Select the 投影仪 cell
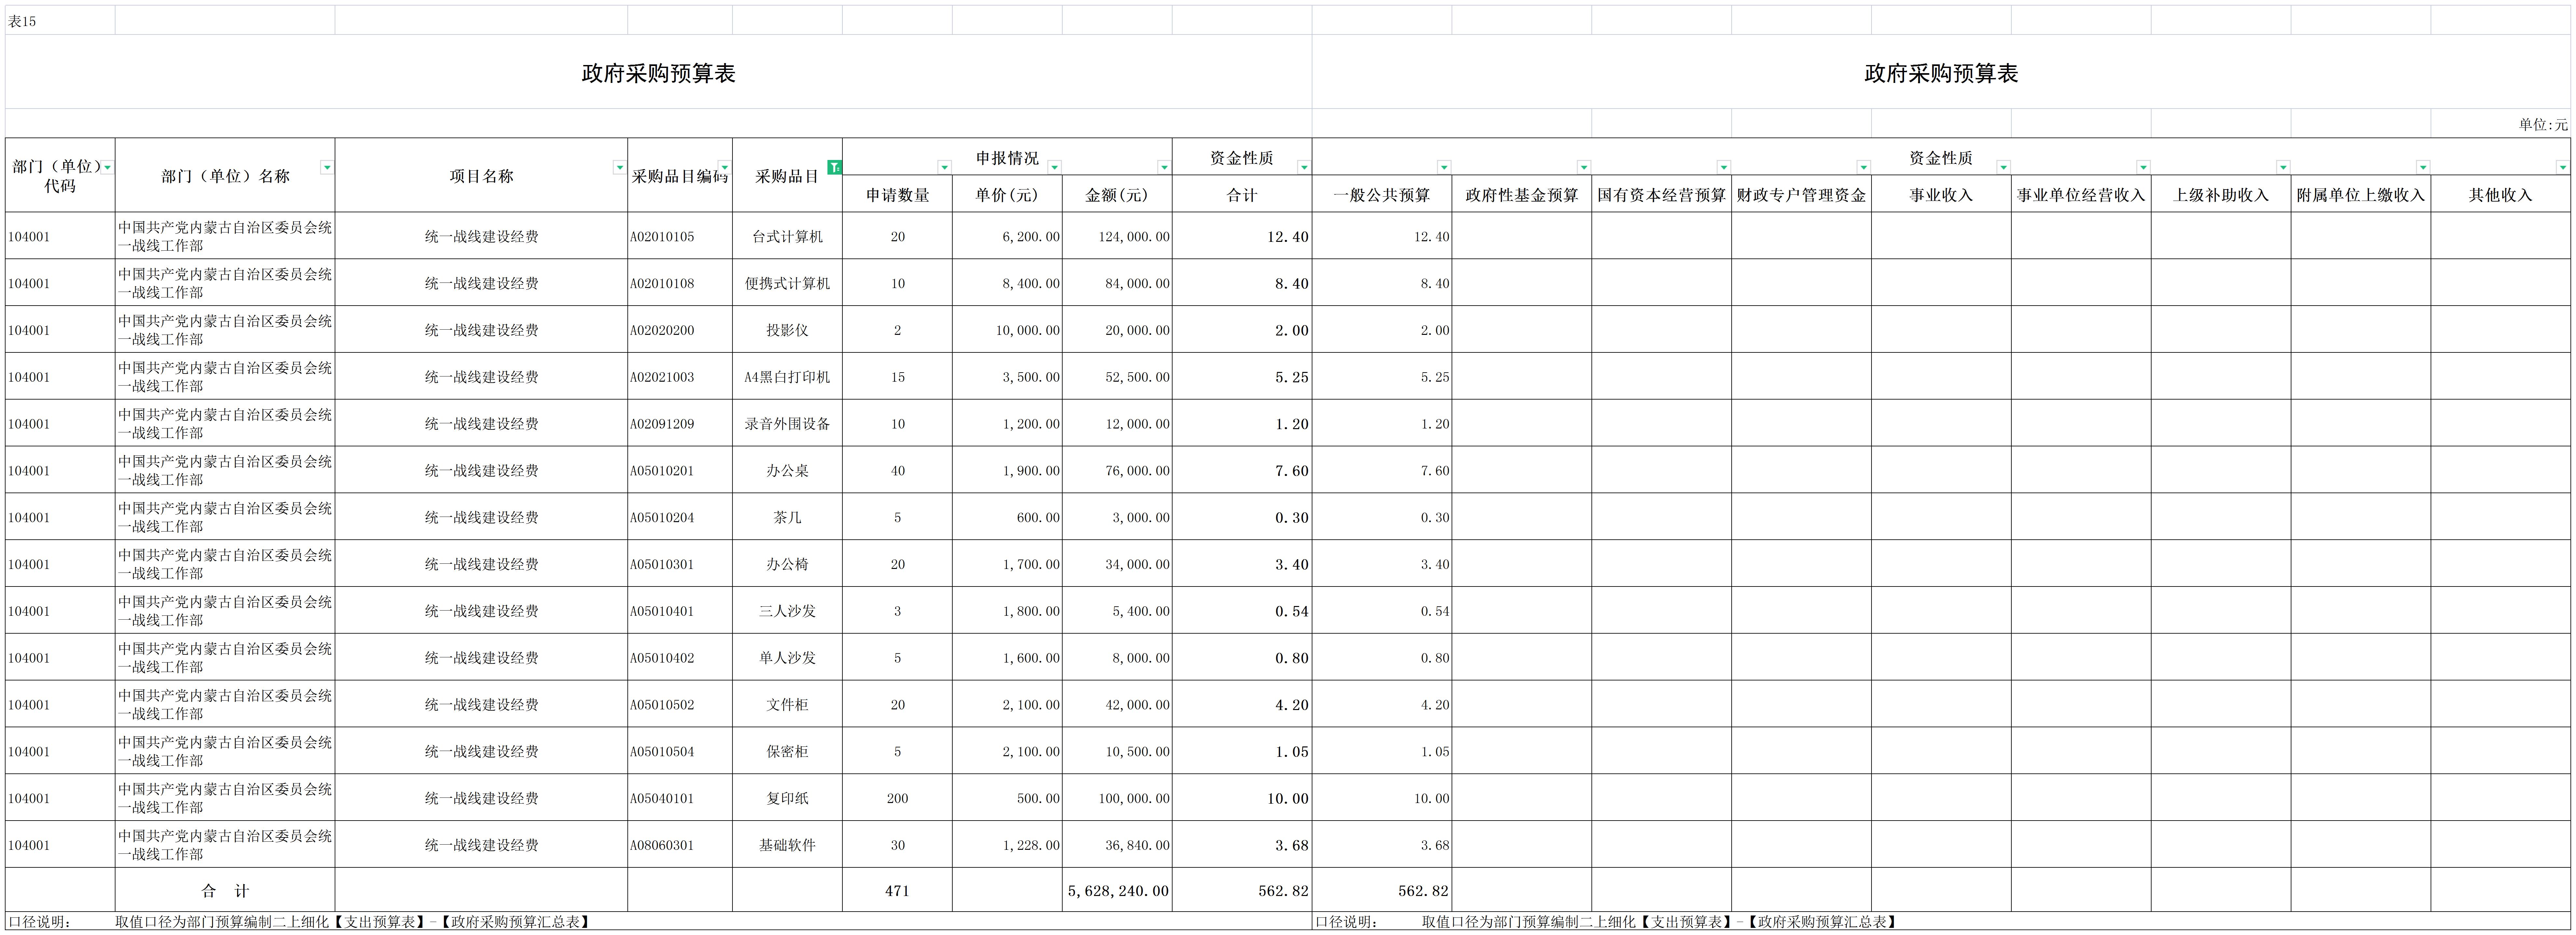Viewport: 2576px width, 935px height. tap(787, 330)
